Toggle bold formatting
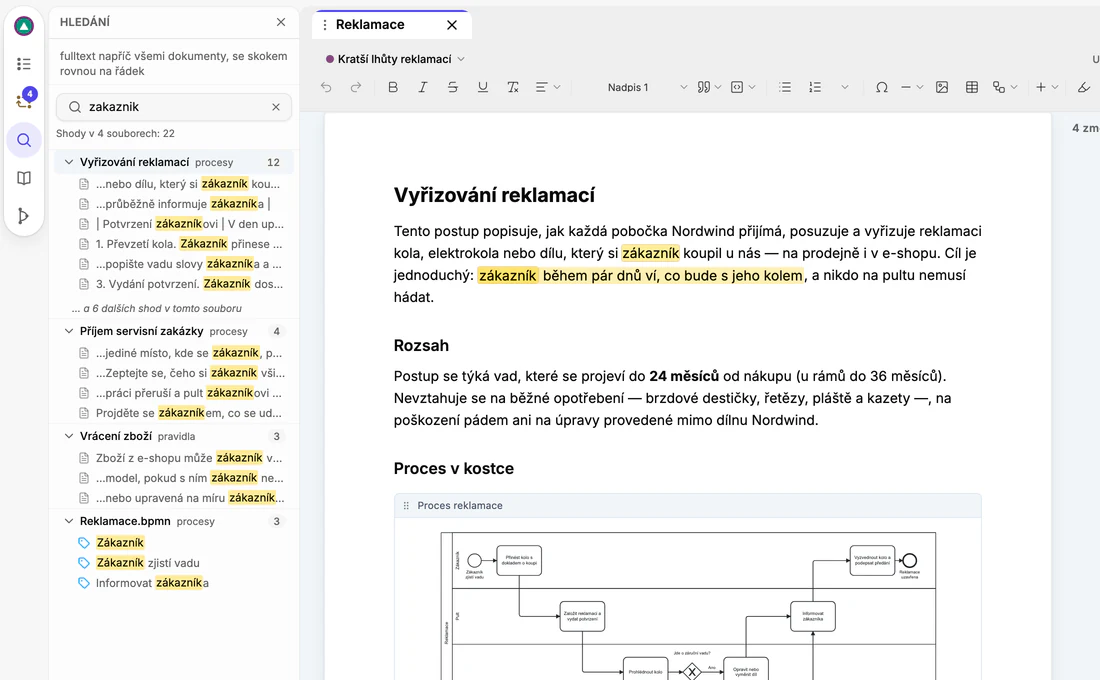1100x680 pixels. click(x=393, y=87)
